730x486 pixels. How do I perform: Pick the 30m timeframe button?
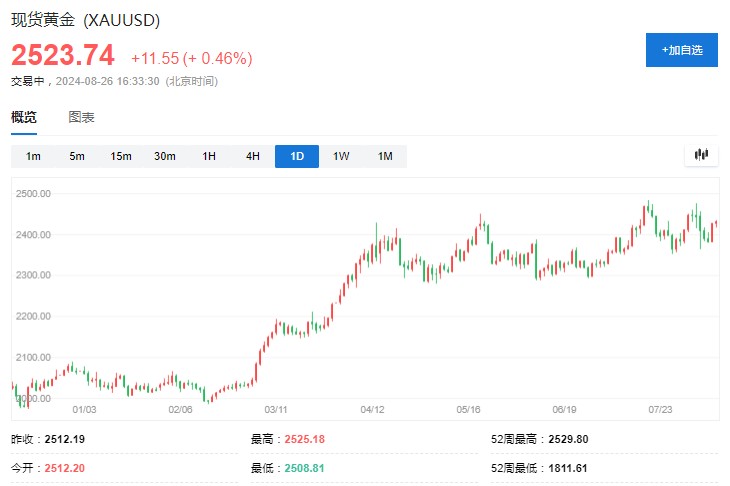(x=165, y=156)
